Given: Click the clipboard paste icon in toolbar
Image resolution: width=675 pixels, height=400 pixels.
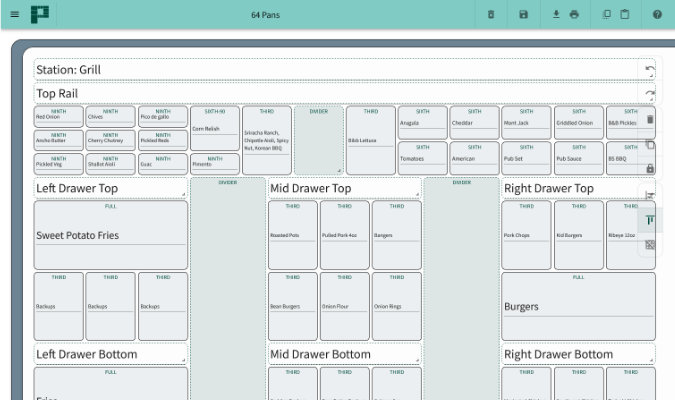Looking at the screenshot, I should click(x=625, y=14).
